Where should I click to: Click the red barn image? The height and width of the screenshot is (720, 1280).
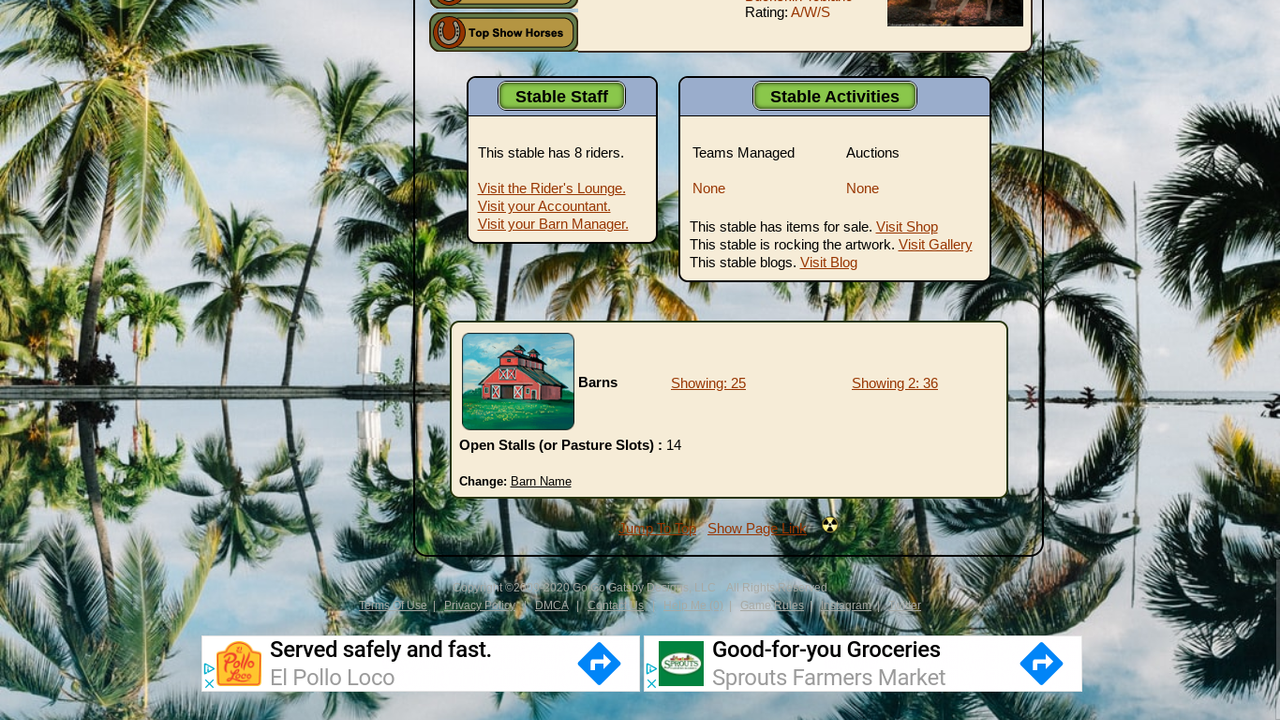(x=518, y=381)
